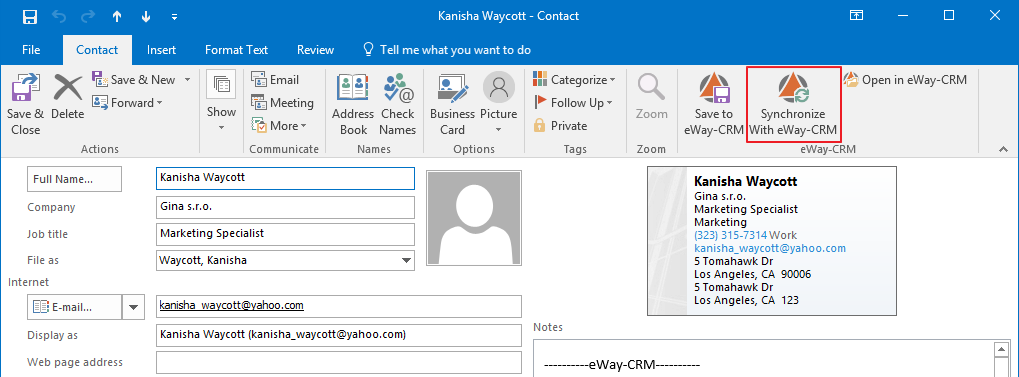The width and height of the screenshot is (1019, 377).
Task: Click the business card preview
Action: (x=772, y=241)
